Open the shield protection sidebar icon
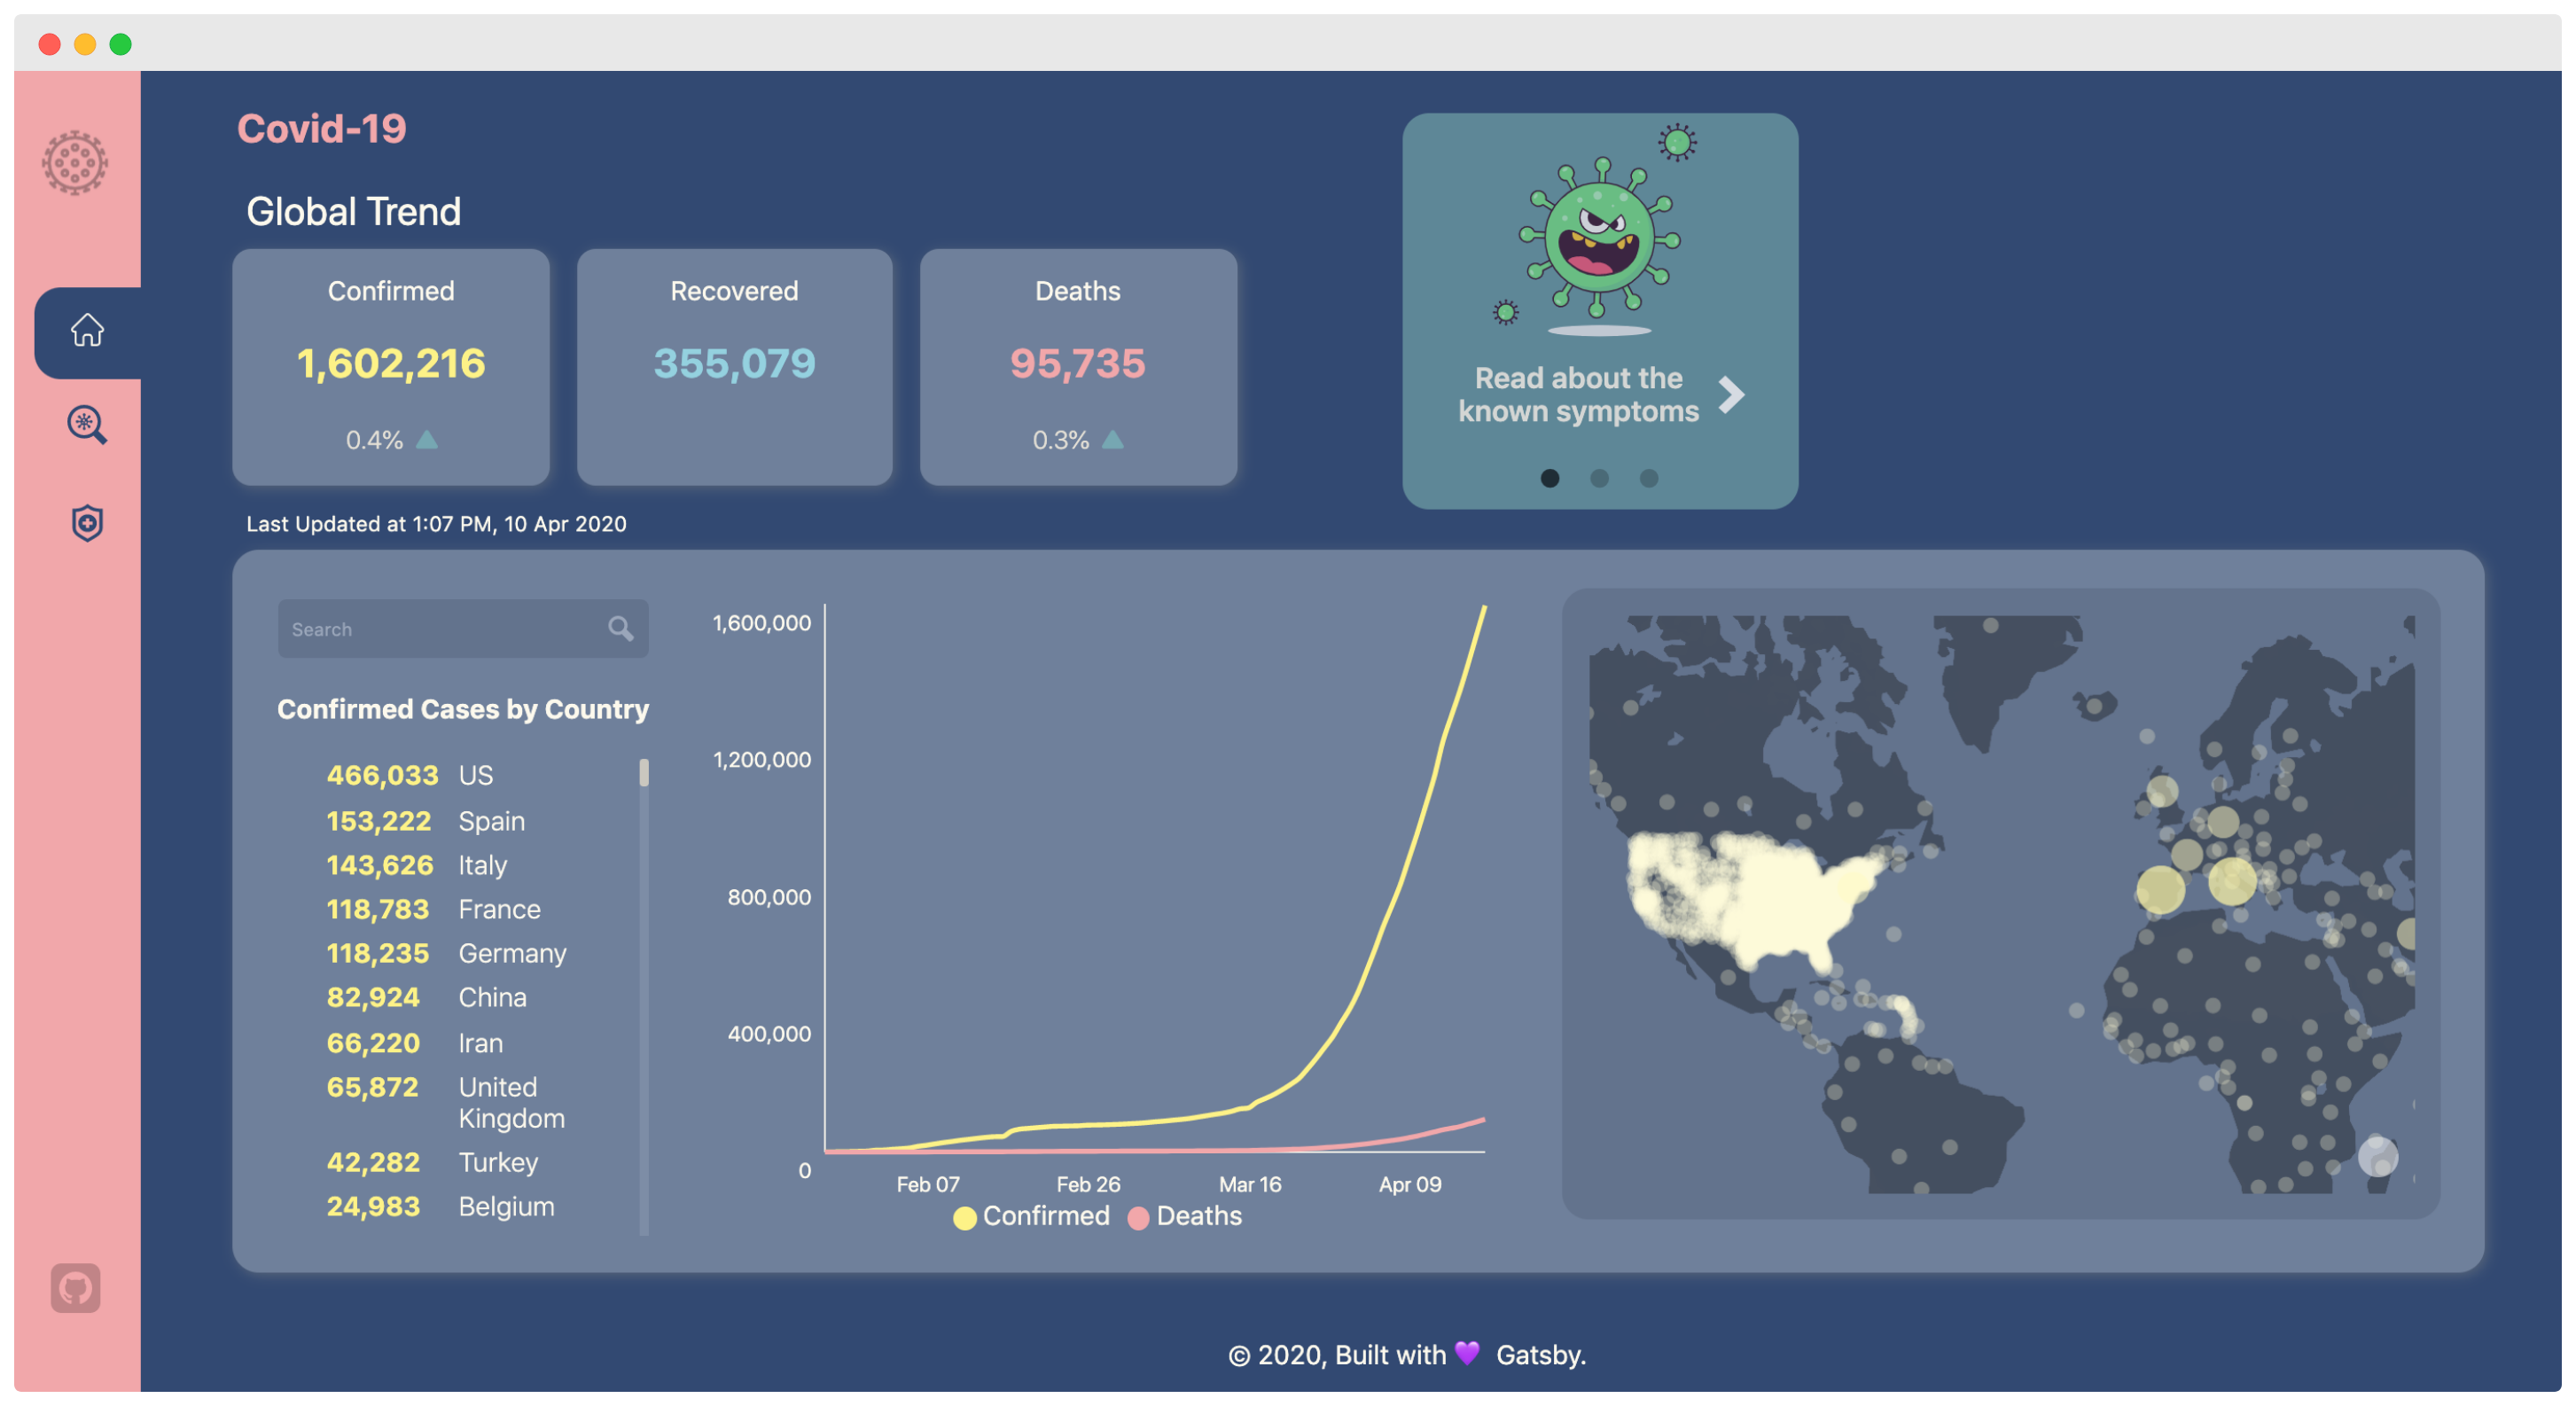2576x1406 pixels. (x=87, y=524)
